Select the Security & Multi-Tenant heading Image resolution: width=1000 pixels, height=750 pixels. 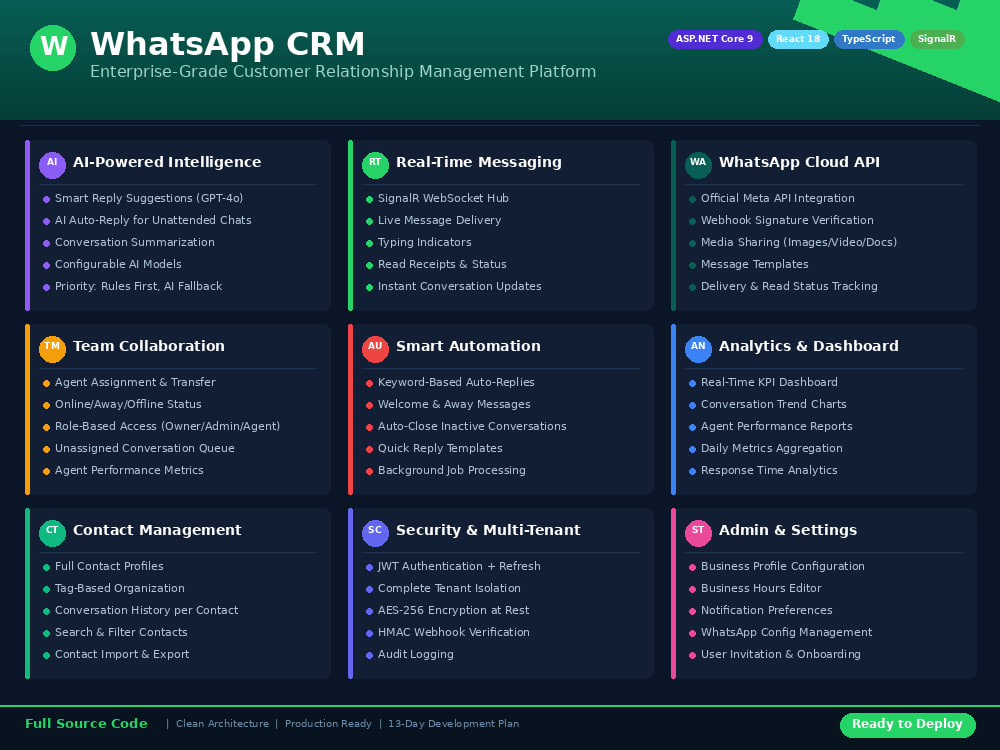coord(488,530)
